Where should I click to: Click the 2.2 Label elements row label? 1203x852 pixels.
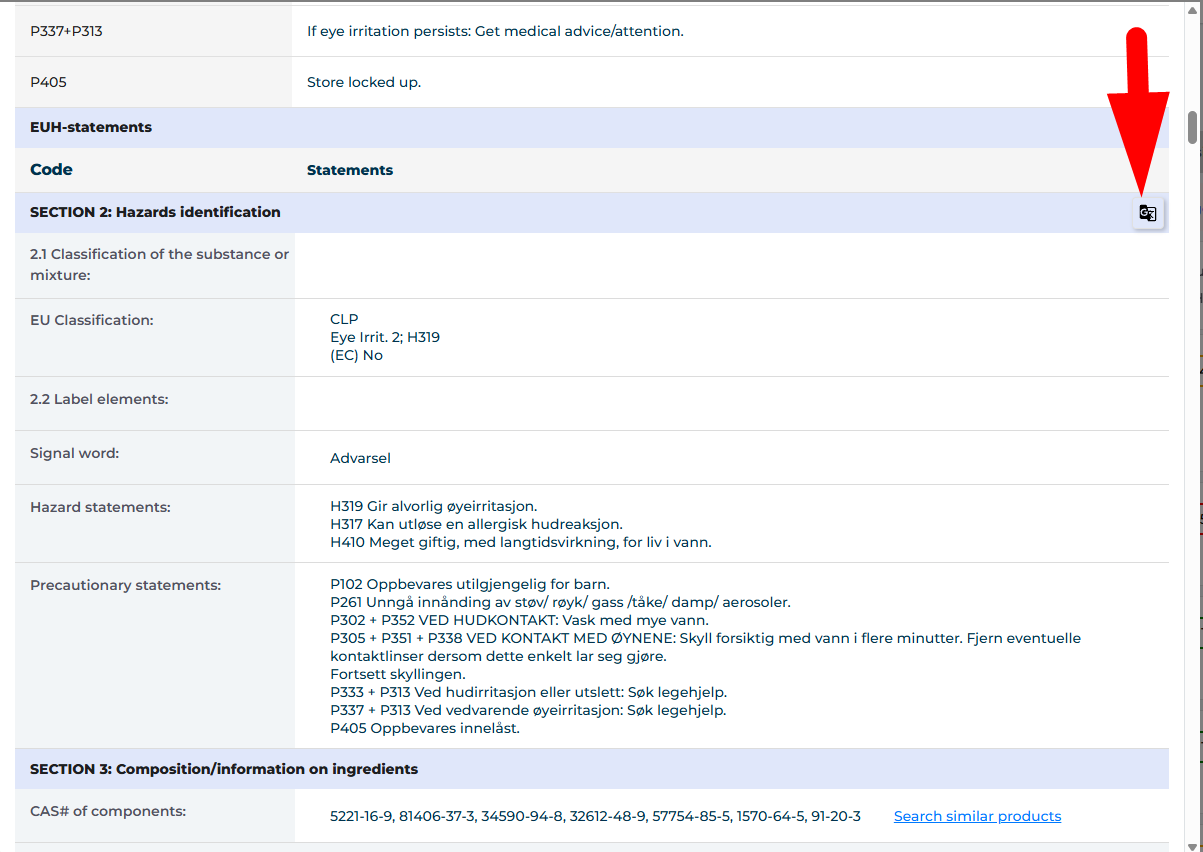(x=99, y=399)
